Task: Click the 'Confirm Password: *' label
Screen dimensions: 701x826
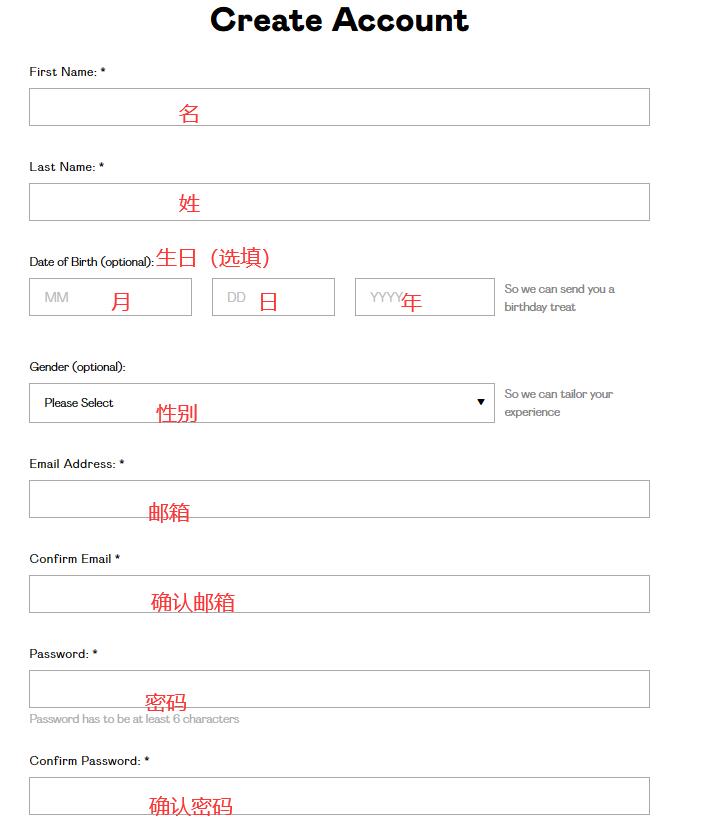Action: click(89, 761)
